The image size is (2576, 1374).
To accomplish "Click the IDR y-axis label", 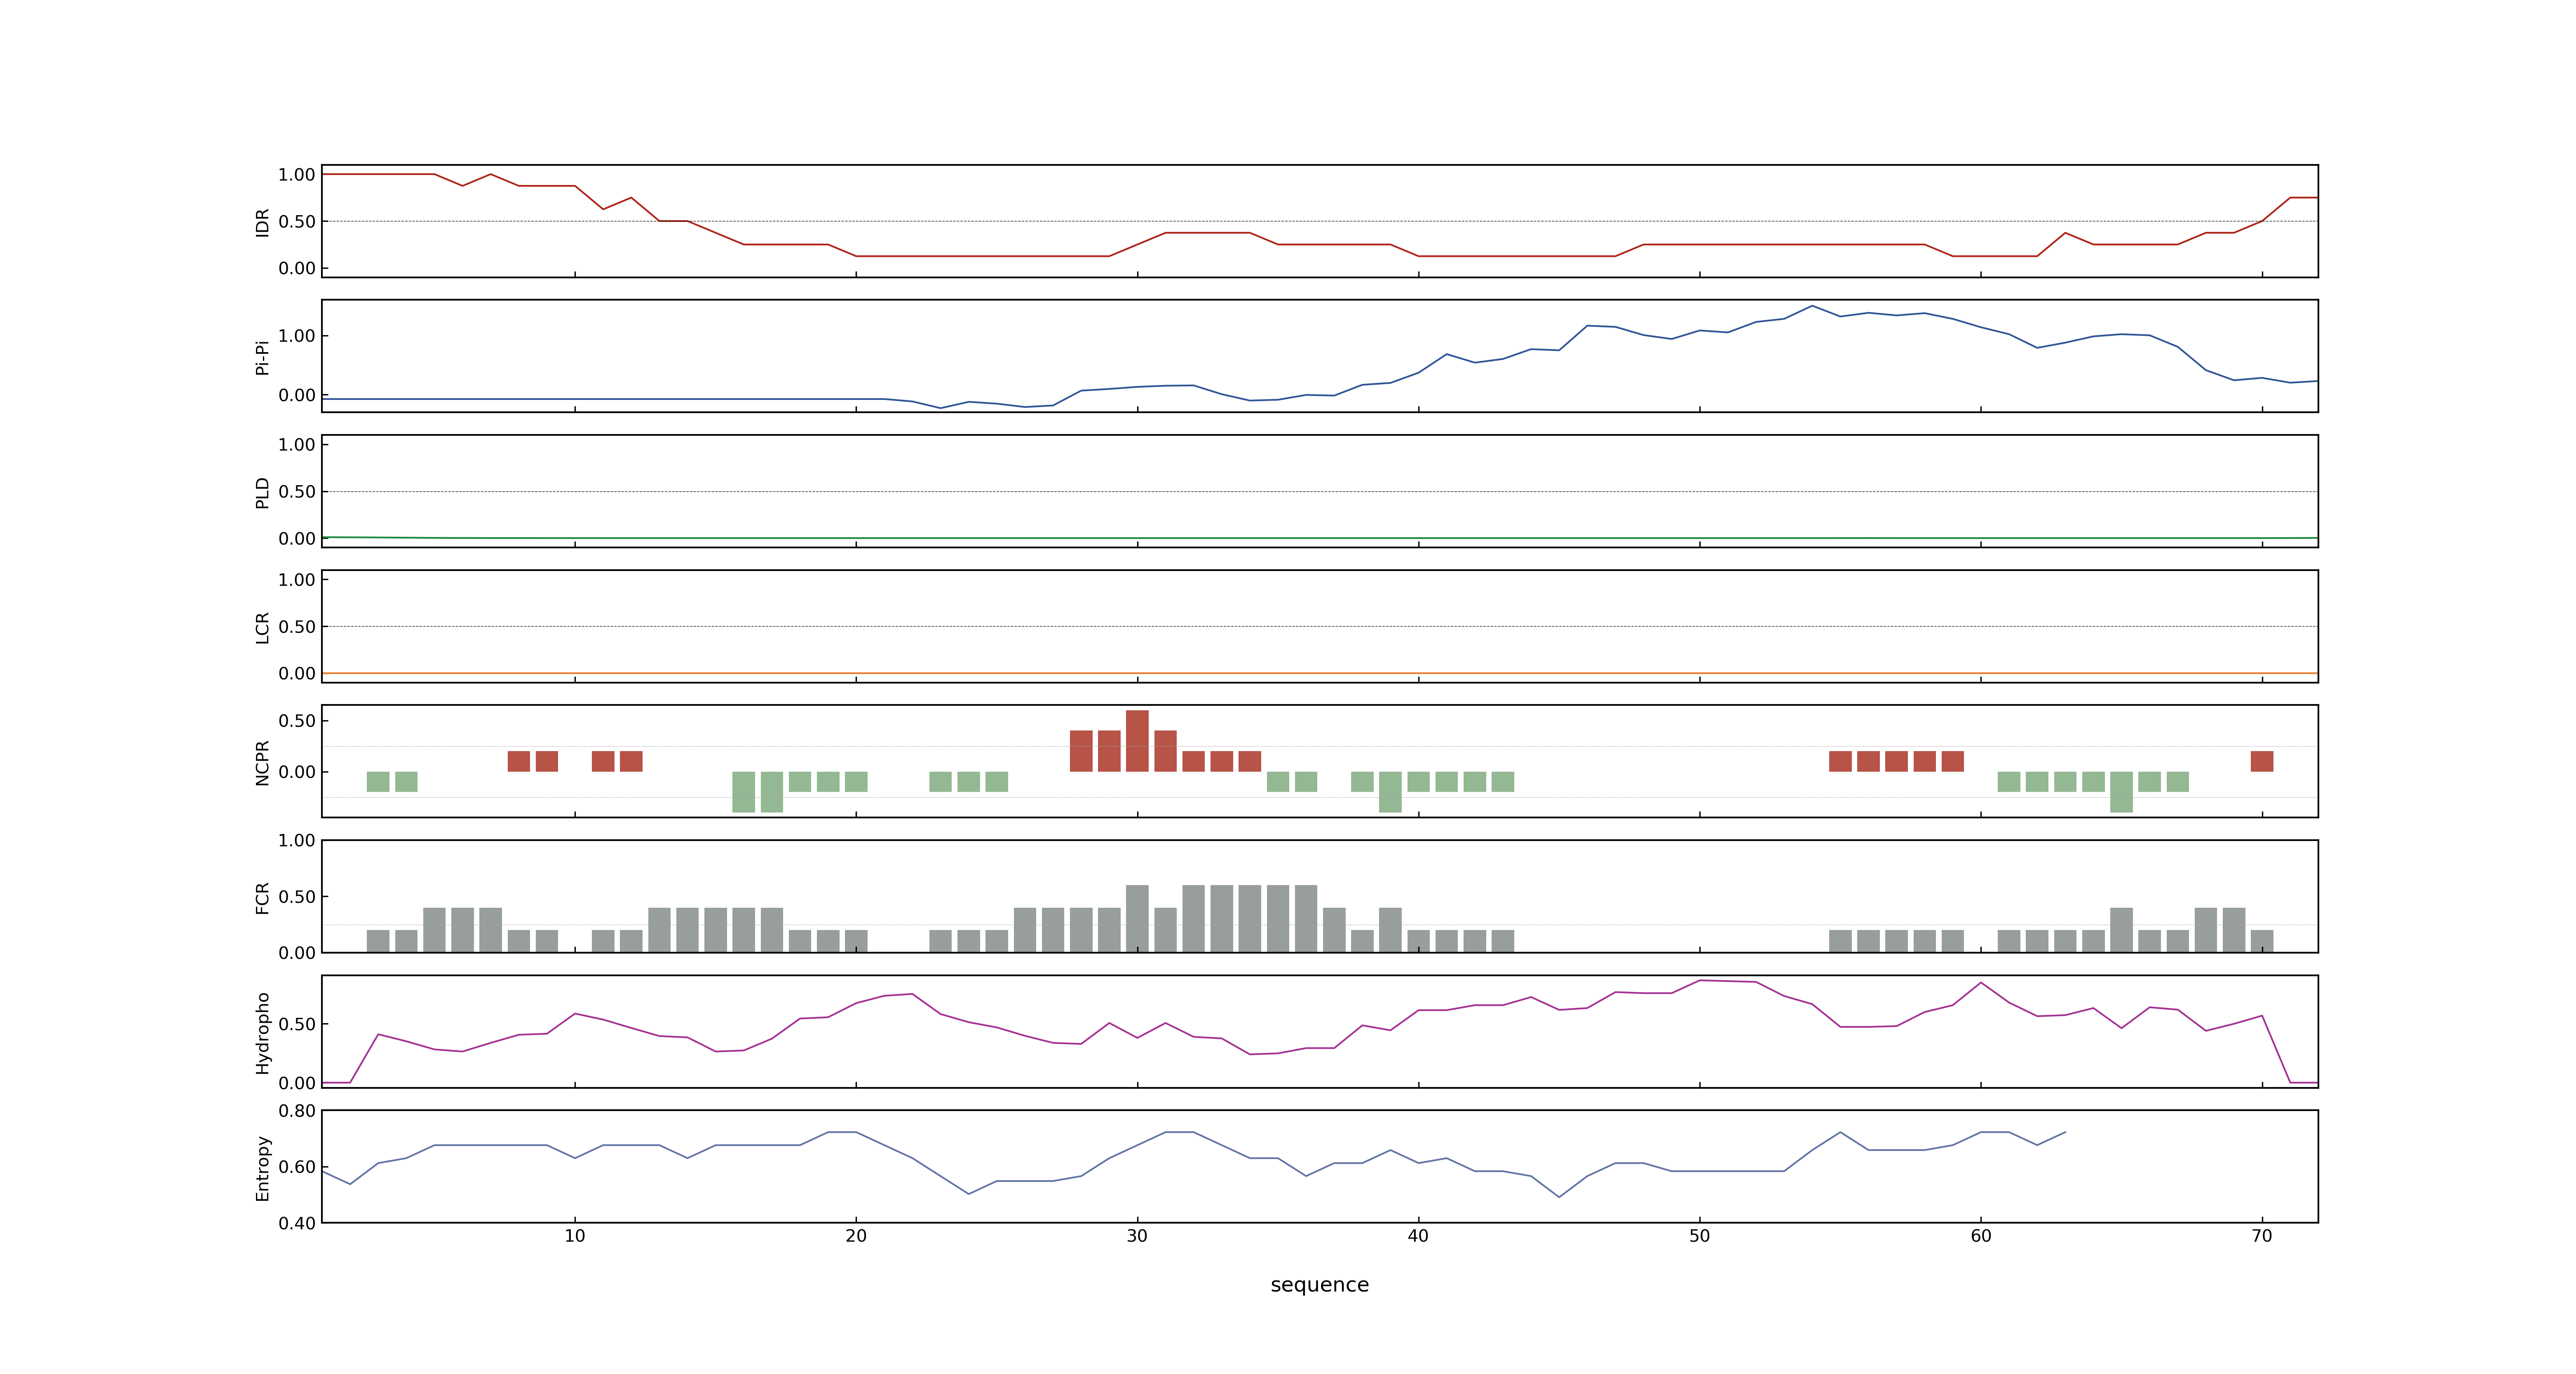I will (x=262, y=222).
